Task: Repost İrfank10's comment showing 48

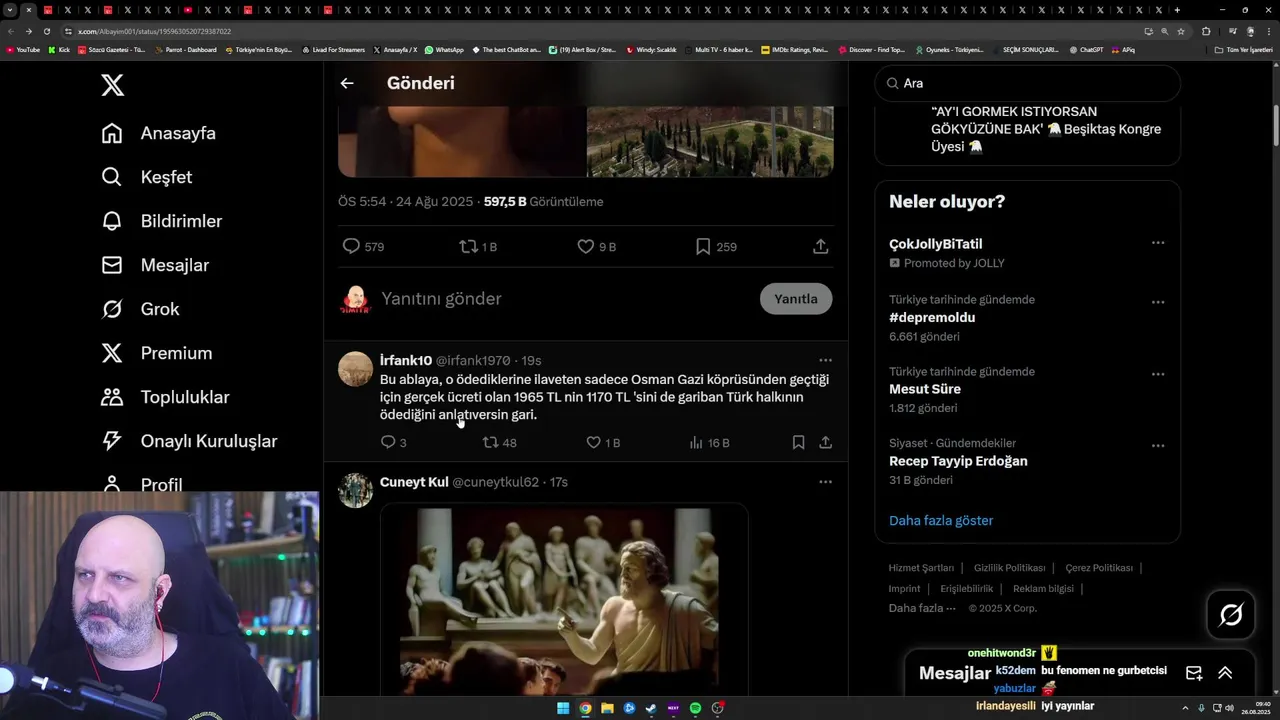Action: (x=500, y=442)
